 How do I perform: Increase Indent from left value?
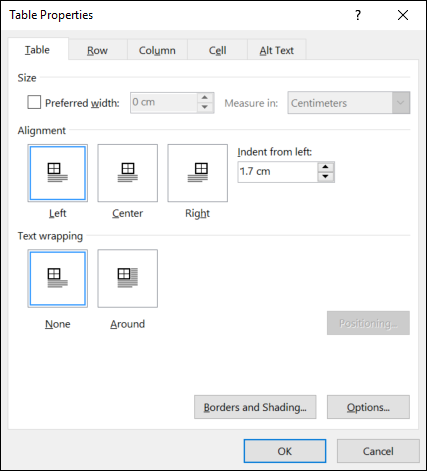(x=326, y=167)
